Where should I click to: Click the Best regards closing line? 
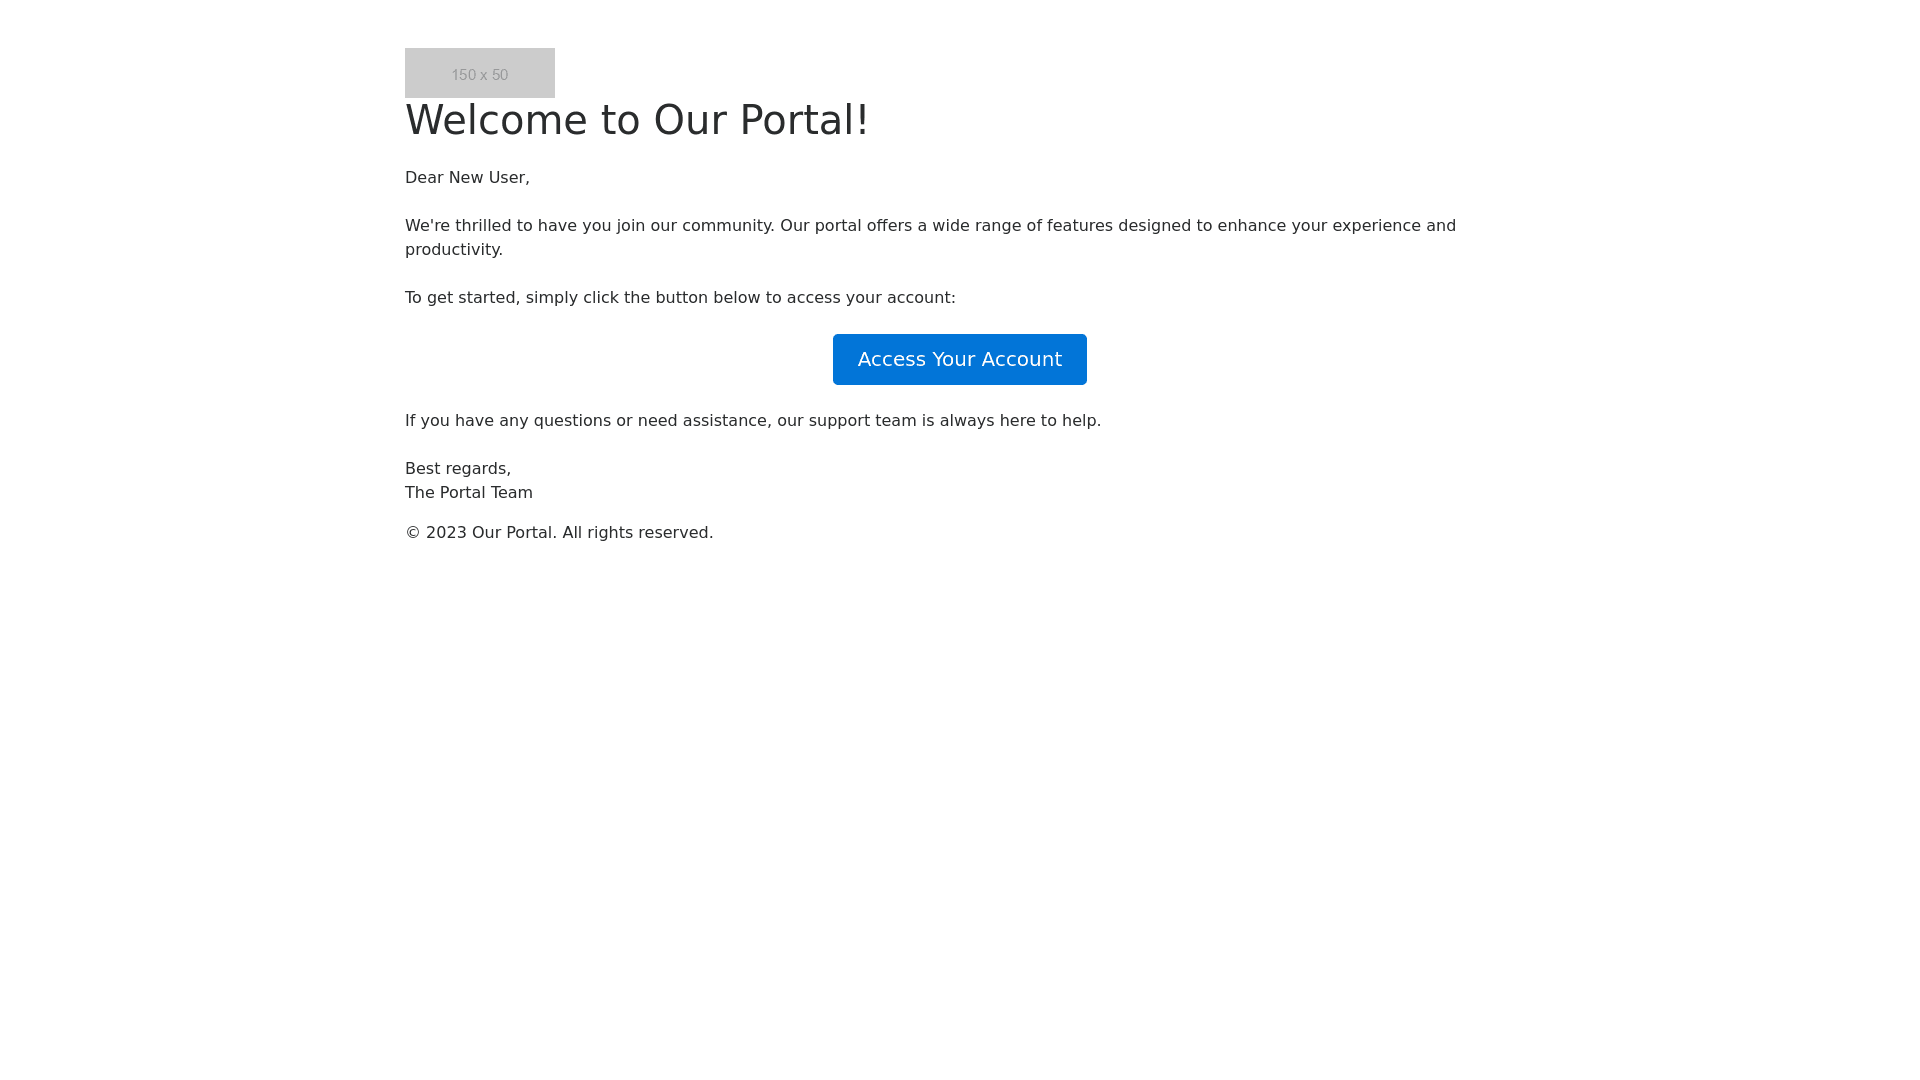[457, 469]
